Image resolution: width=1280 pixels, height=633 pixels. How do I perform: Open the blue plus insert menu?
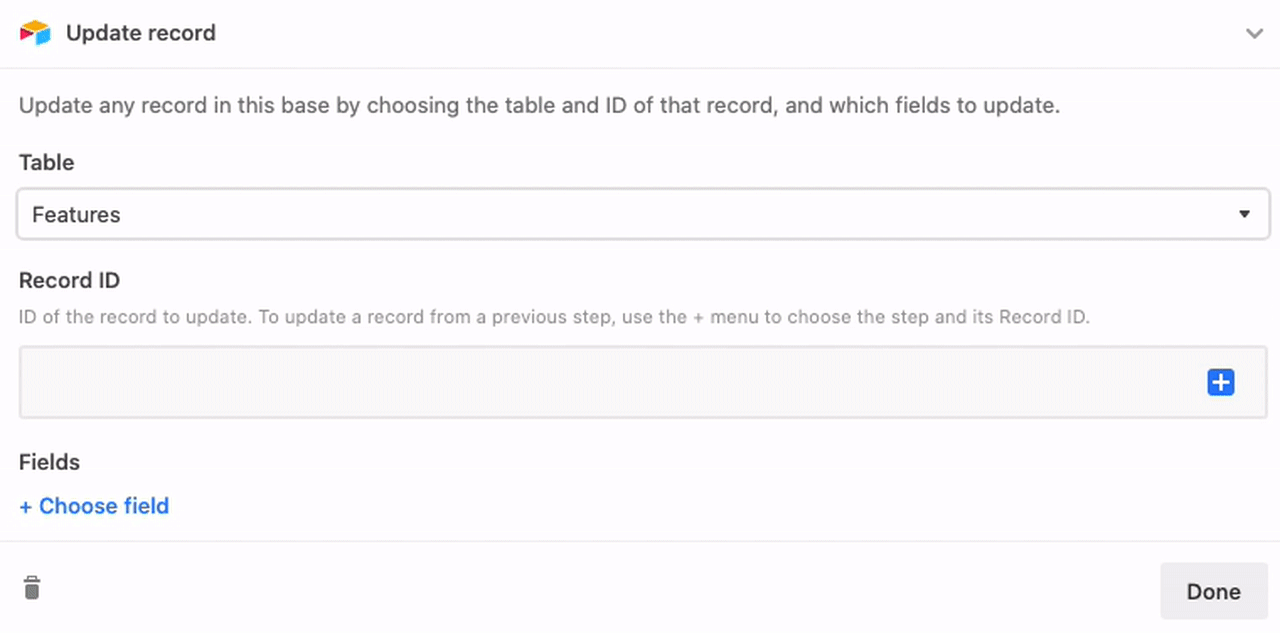pos(1221,382)
